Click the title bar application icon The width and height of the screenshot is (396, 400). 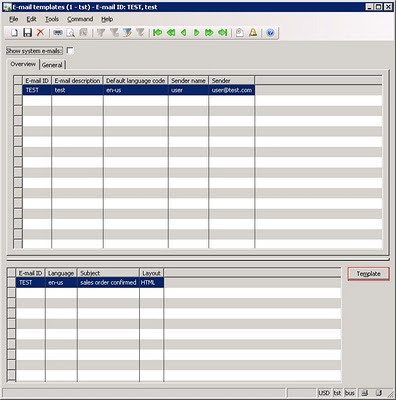(7, 7)
